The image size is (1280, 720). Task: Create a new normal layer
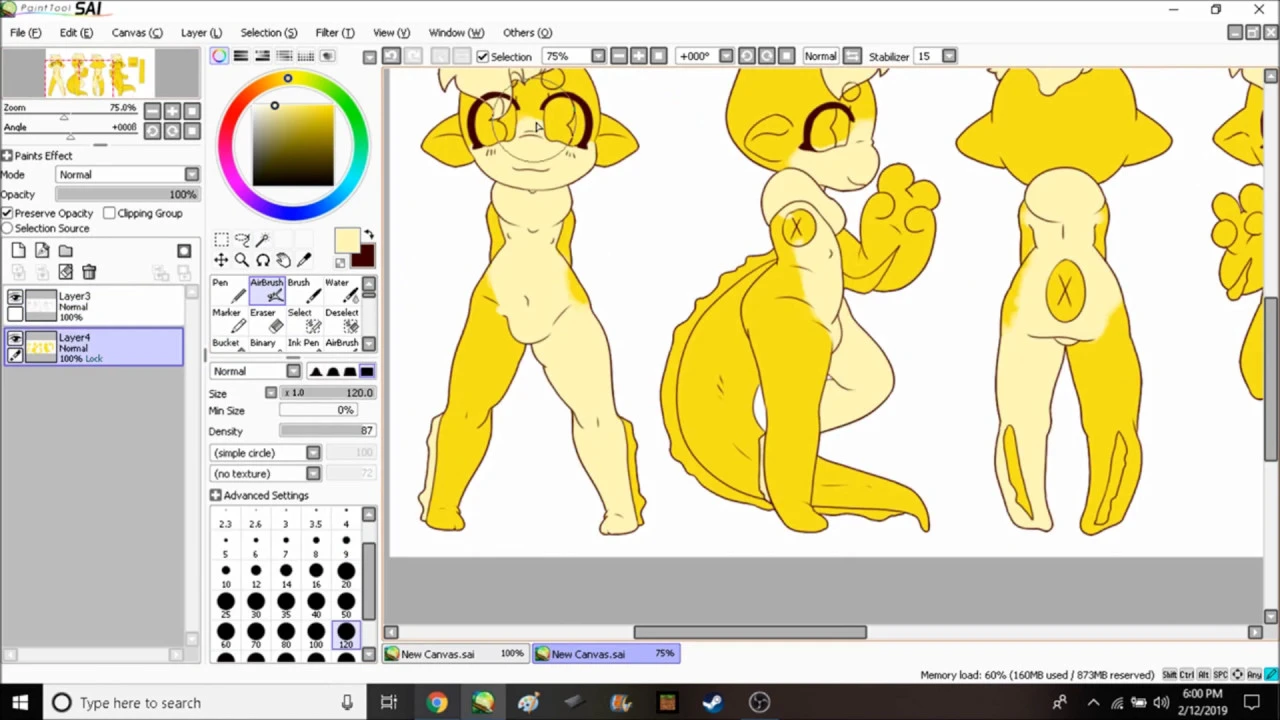click(19, 251)
